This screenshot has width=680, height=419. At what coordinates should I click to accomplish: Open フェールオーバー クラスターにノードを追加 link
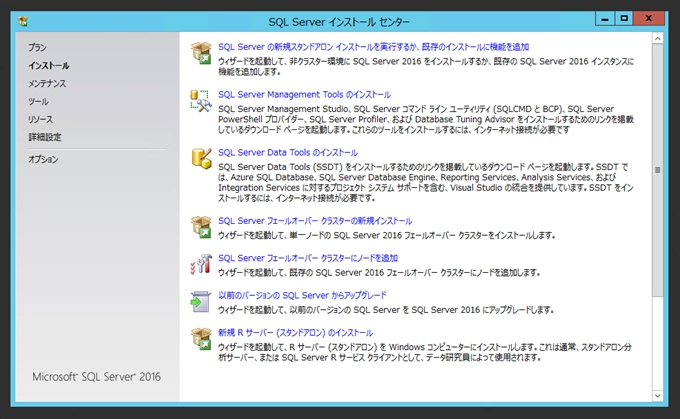[x=308, y=258]
